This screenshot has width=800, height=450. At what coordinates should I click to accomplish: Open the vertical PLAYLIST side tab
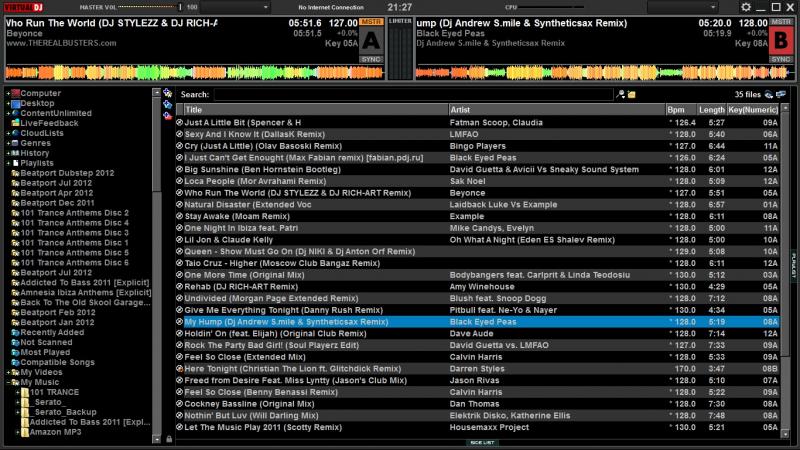[x=794, y=264]
